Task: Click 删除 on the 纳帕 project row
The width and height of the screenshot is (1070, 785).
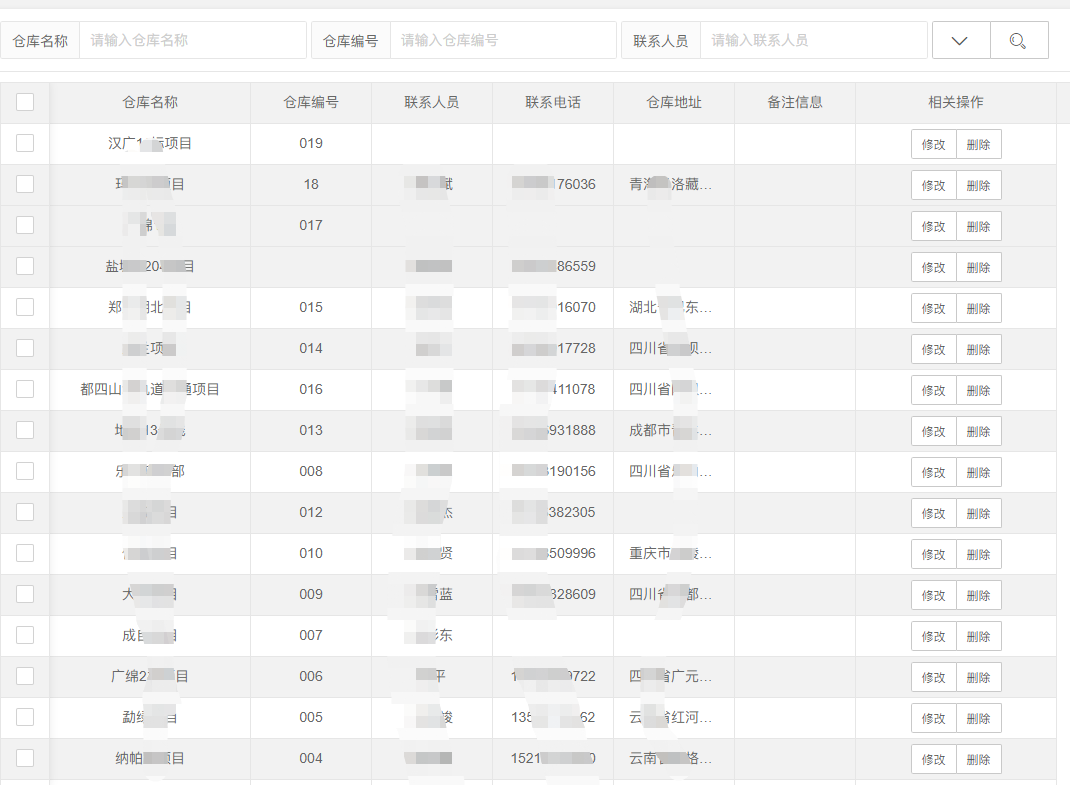Action: (x=978, y=758)
